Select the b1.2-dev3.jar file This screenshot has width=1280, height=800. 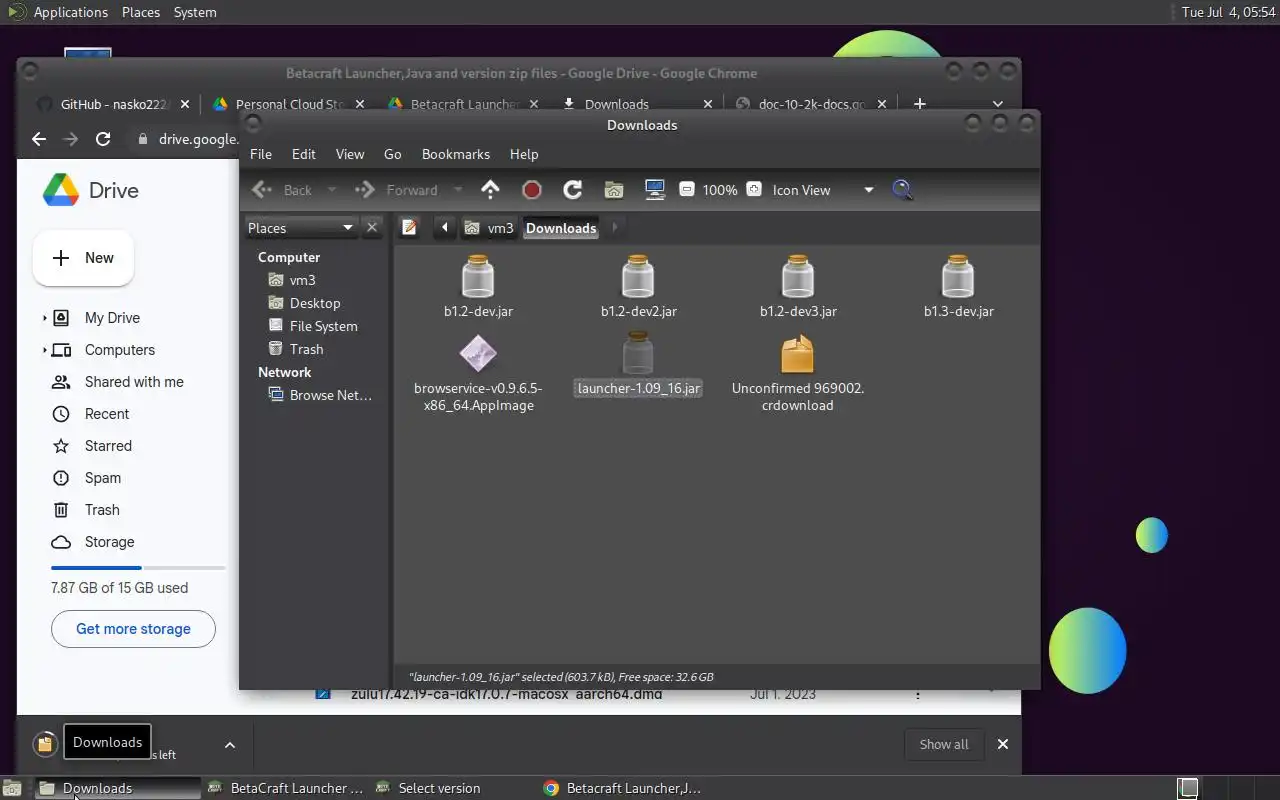[798, 286]
